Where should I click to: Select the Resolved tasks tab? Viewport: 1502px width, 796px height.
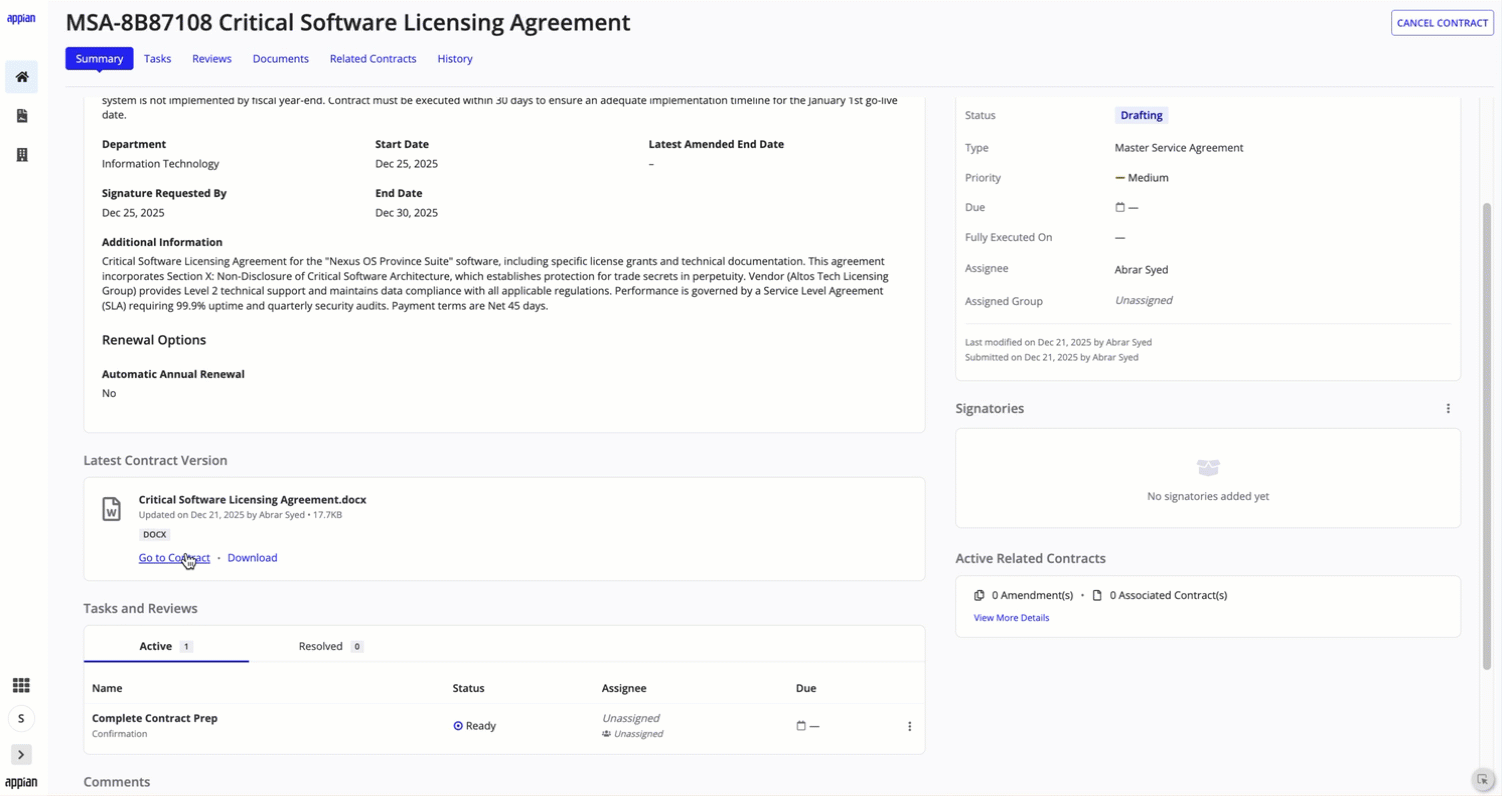click(x=331, y=646)
